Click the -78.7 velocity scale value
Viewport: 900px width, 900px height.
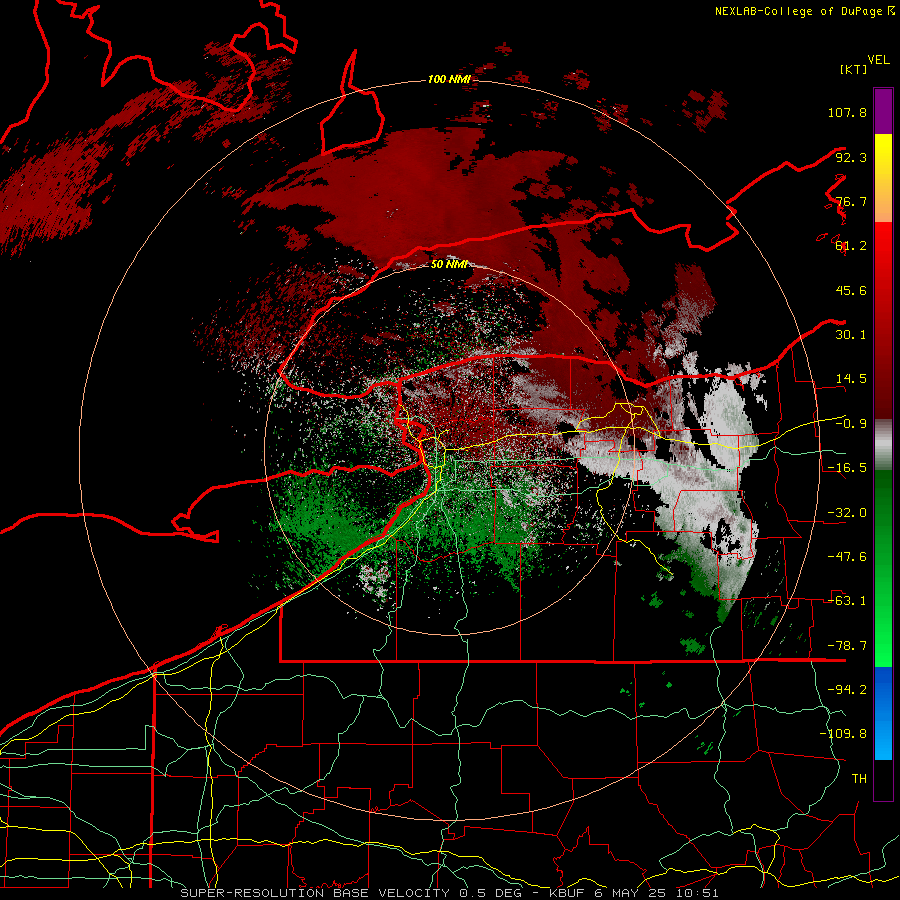[847, 646]
